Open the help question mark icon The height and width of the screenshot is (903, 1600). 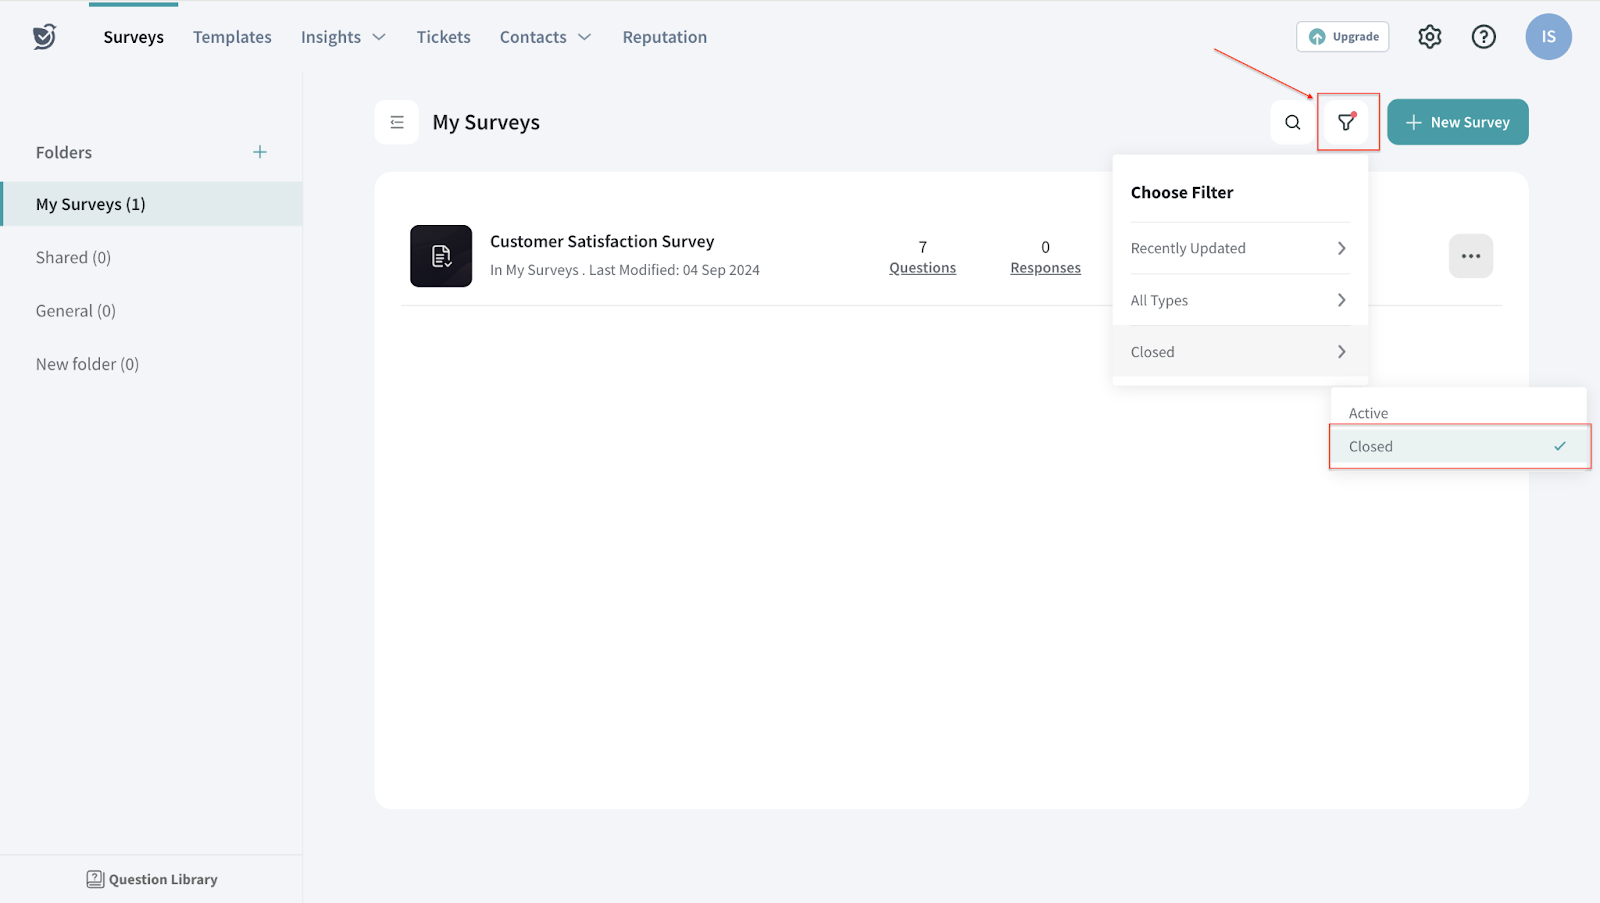click(x=1483, y=37)
